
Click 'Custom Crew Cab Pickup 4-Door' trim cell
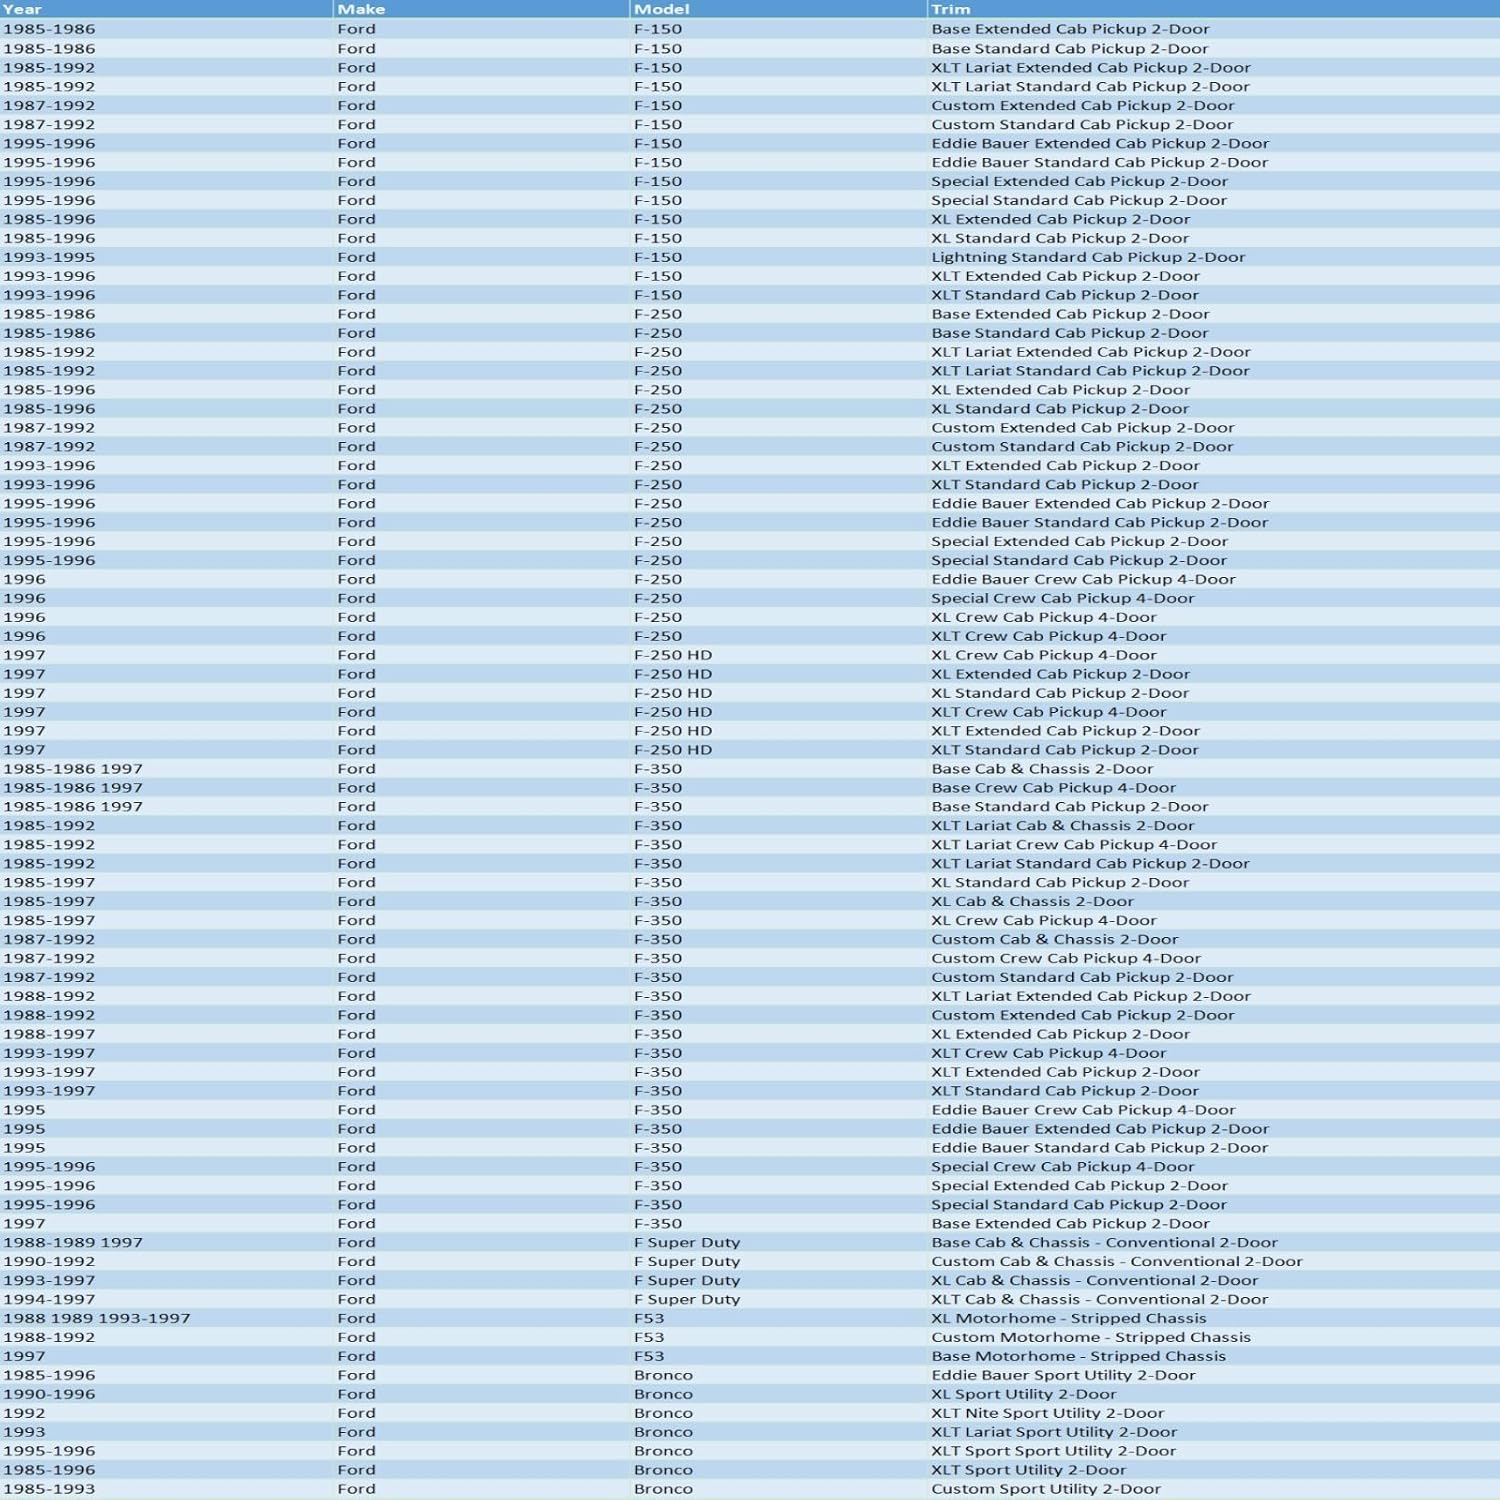click(x=1066, y=958)
